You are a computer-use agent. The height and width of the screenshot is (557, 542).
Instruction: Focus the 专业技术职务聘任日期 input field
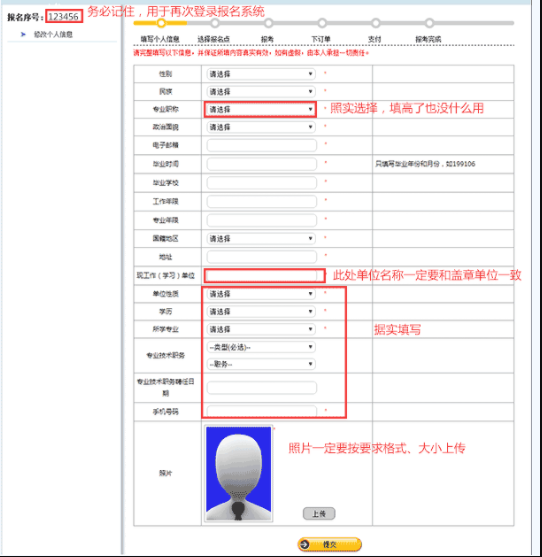tap(262, 388)
